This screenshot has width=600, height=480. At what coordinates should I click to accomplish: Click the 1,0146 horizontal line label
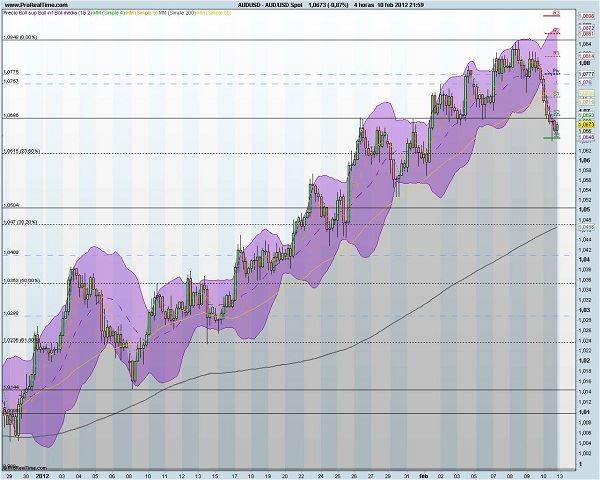pyautogui.click(x=11, y=387)
